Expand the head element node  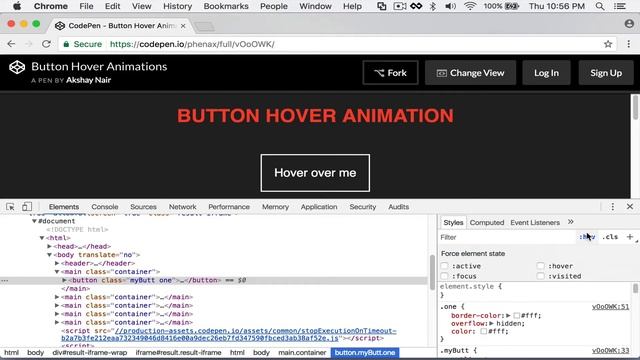(x=49, y=246)
